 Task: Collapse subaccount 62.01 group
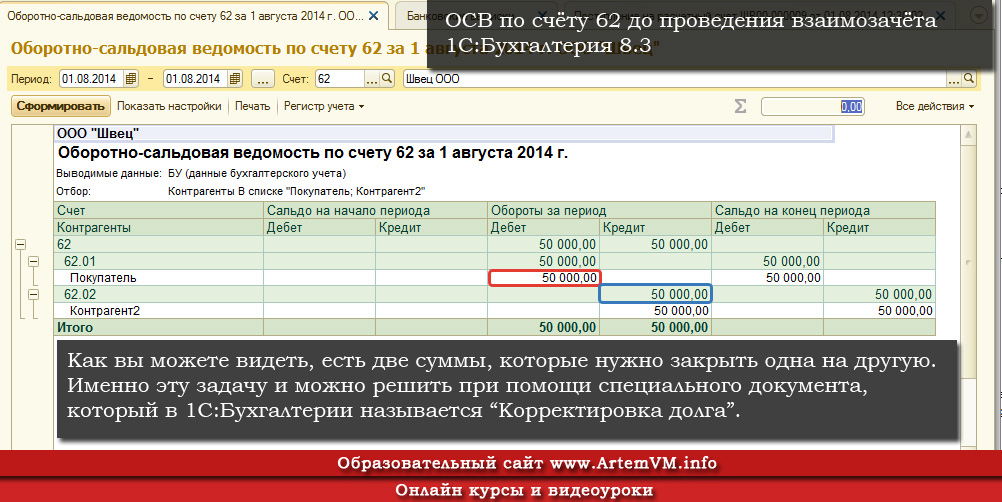click(33, 261)
